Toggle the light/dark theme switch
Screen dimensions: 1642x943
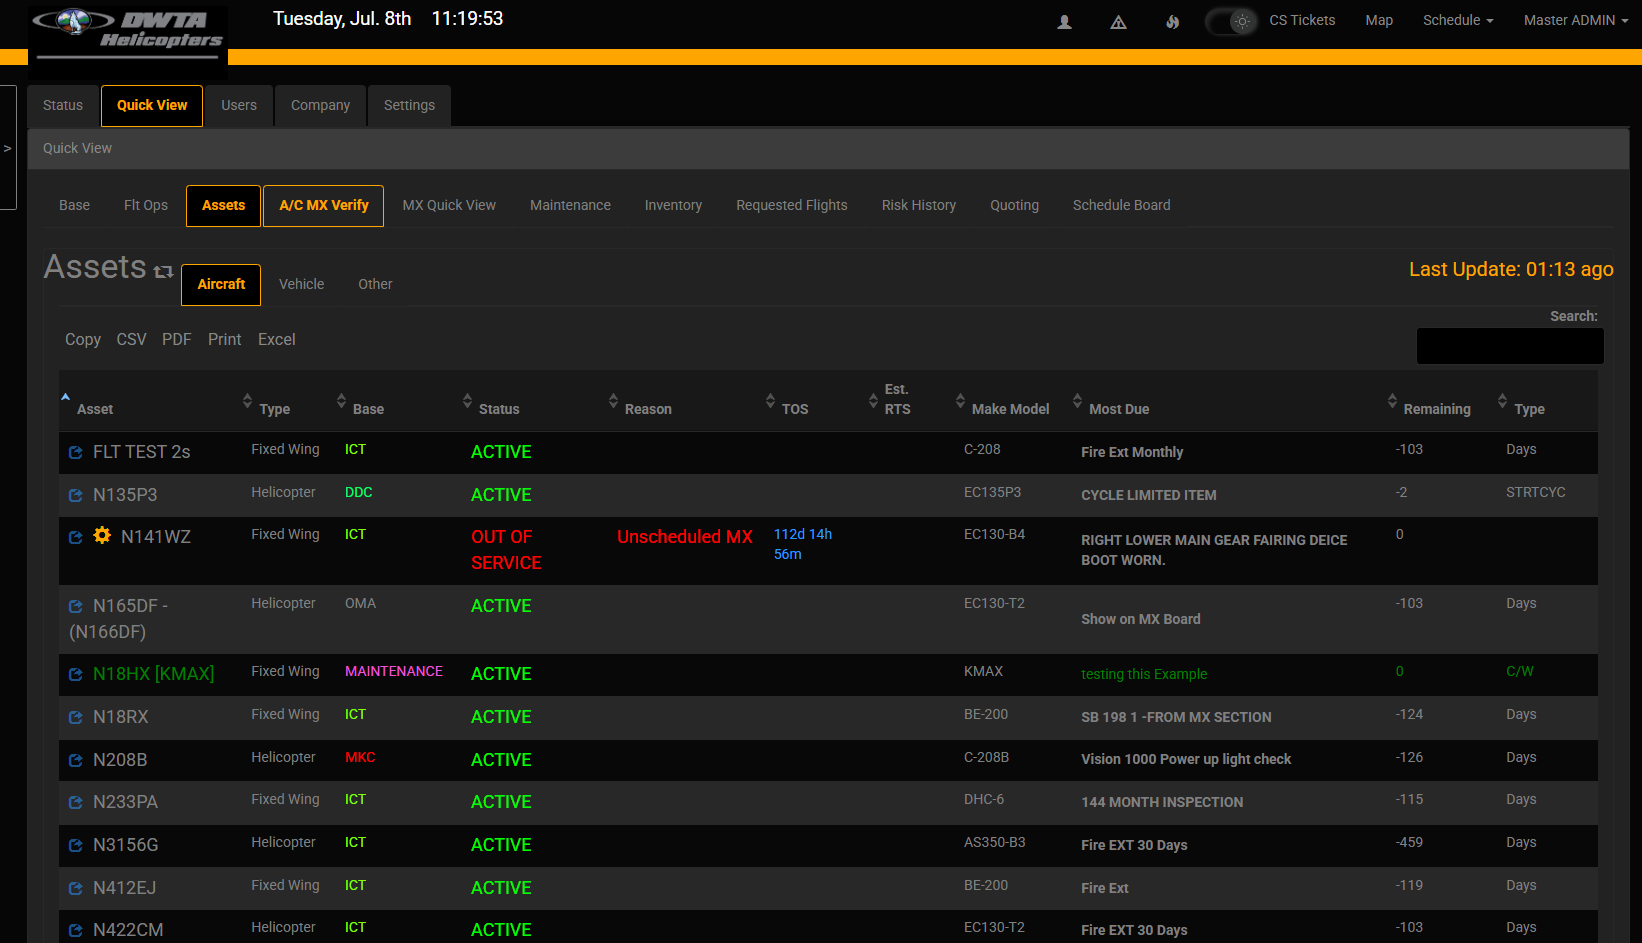click(x=1231, y=21)
